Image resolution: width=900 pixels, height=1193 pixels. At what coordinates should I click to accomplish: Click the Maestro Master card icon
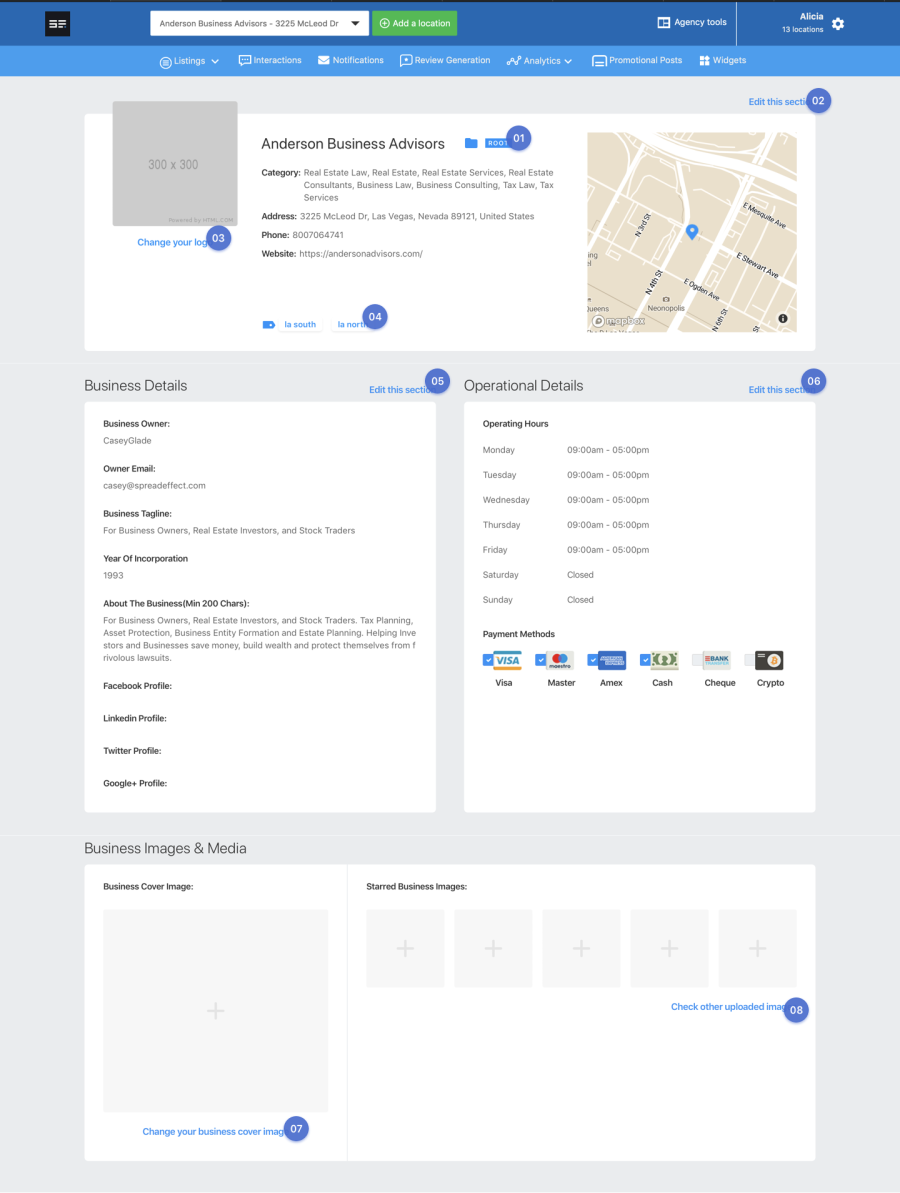(560, 660)
